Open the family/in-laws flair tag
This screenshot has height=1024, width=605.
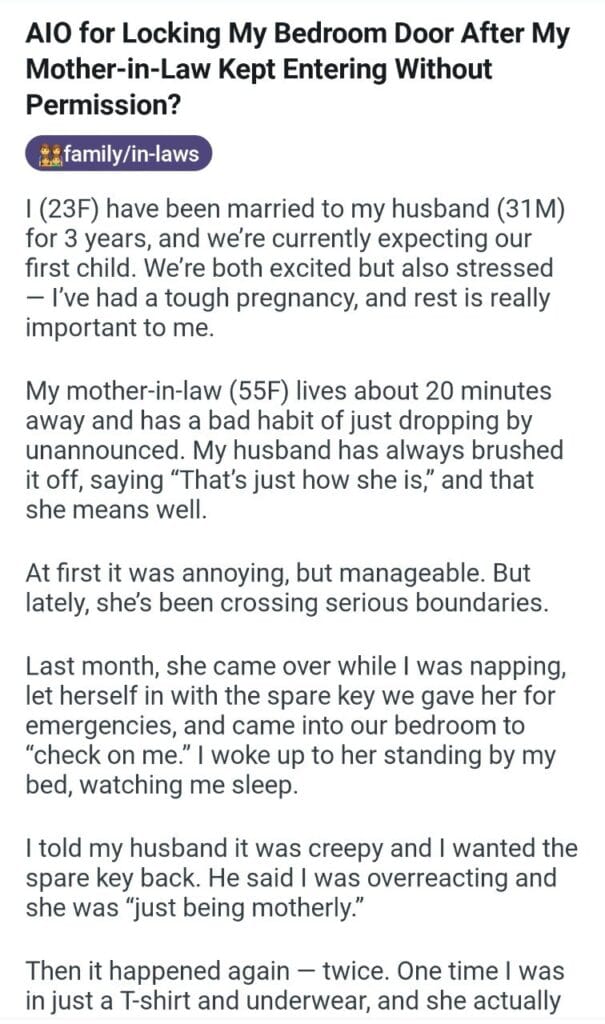(x=120, y=155)
